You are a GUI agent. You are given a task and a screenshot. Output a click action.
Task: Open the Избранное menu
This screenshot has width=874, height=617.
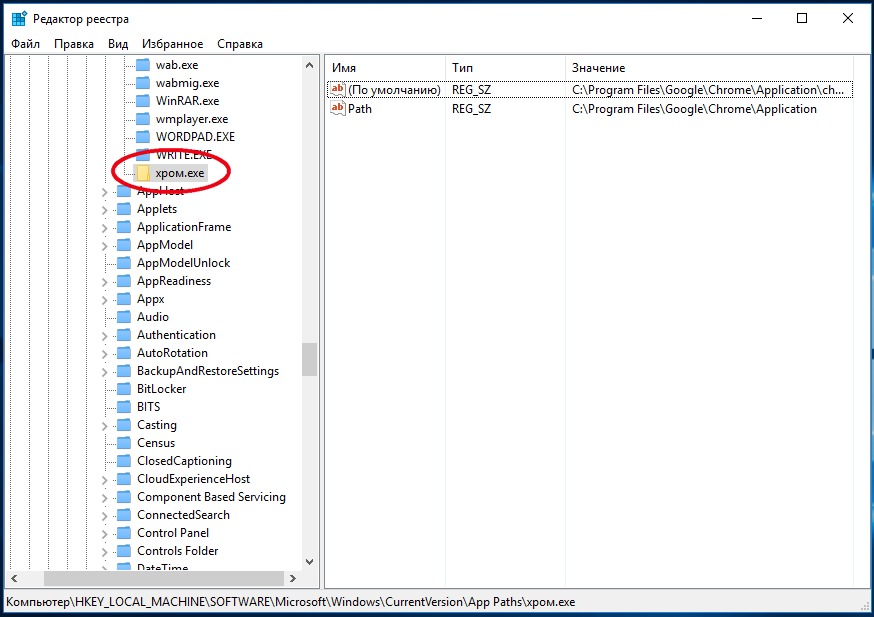pyautogui.click(x=172, y=44)
